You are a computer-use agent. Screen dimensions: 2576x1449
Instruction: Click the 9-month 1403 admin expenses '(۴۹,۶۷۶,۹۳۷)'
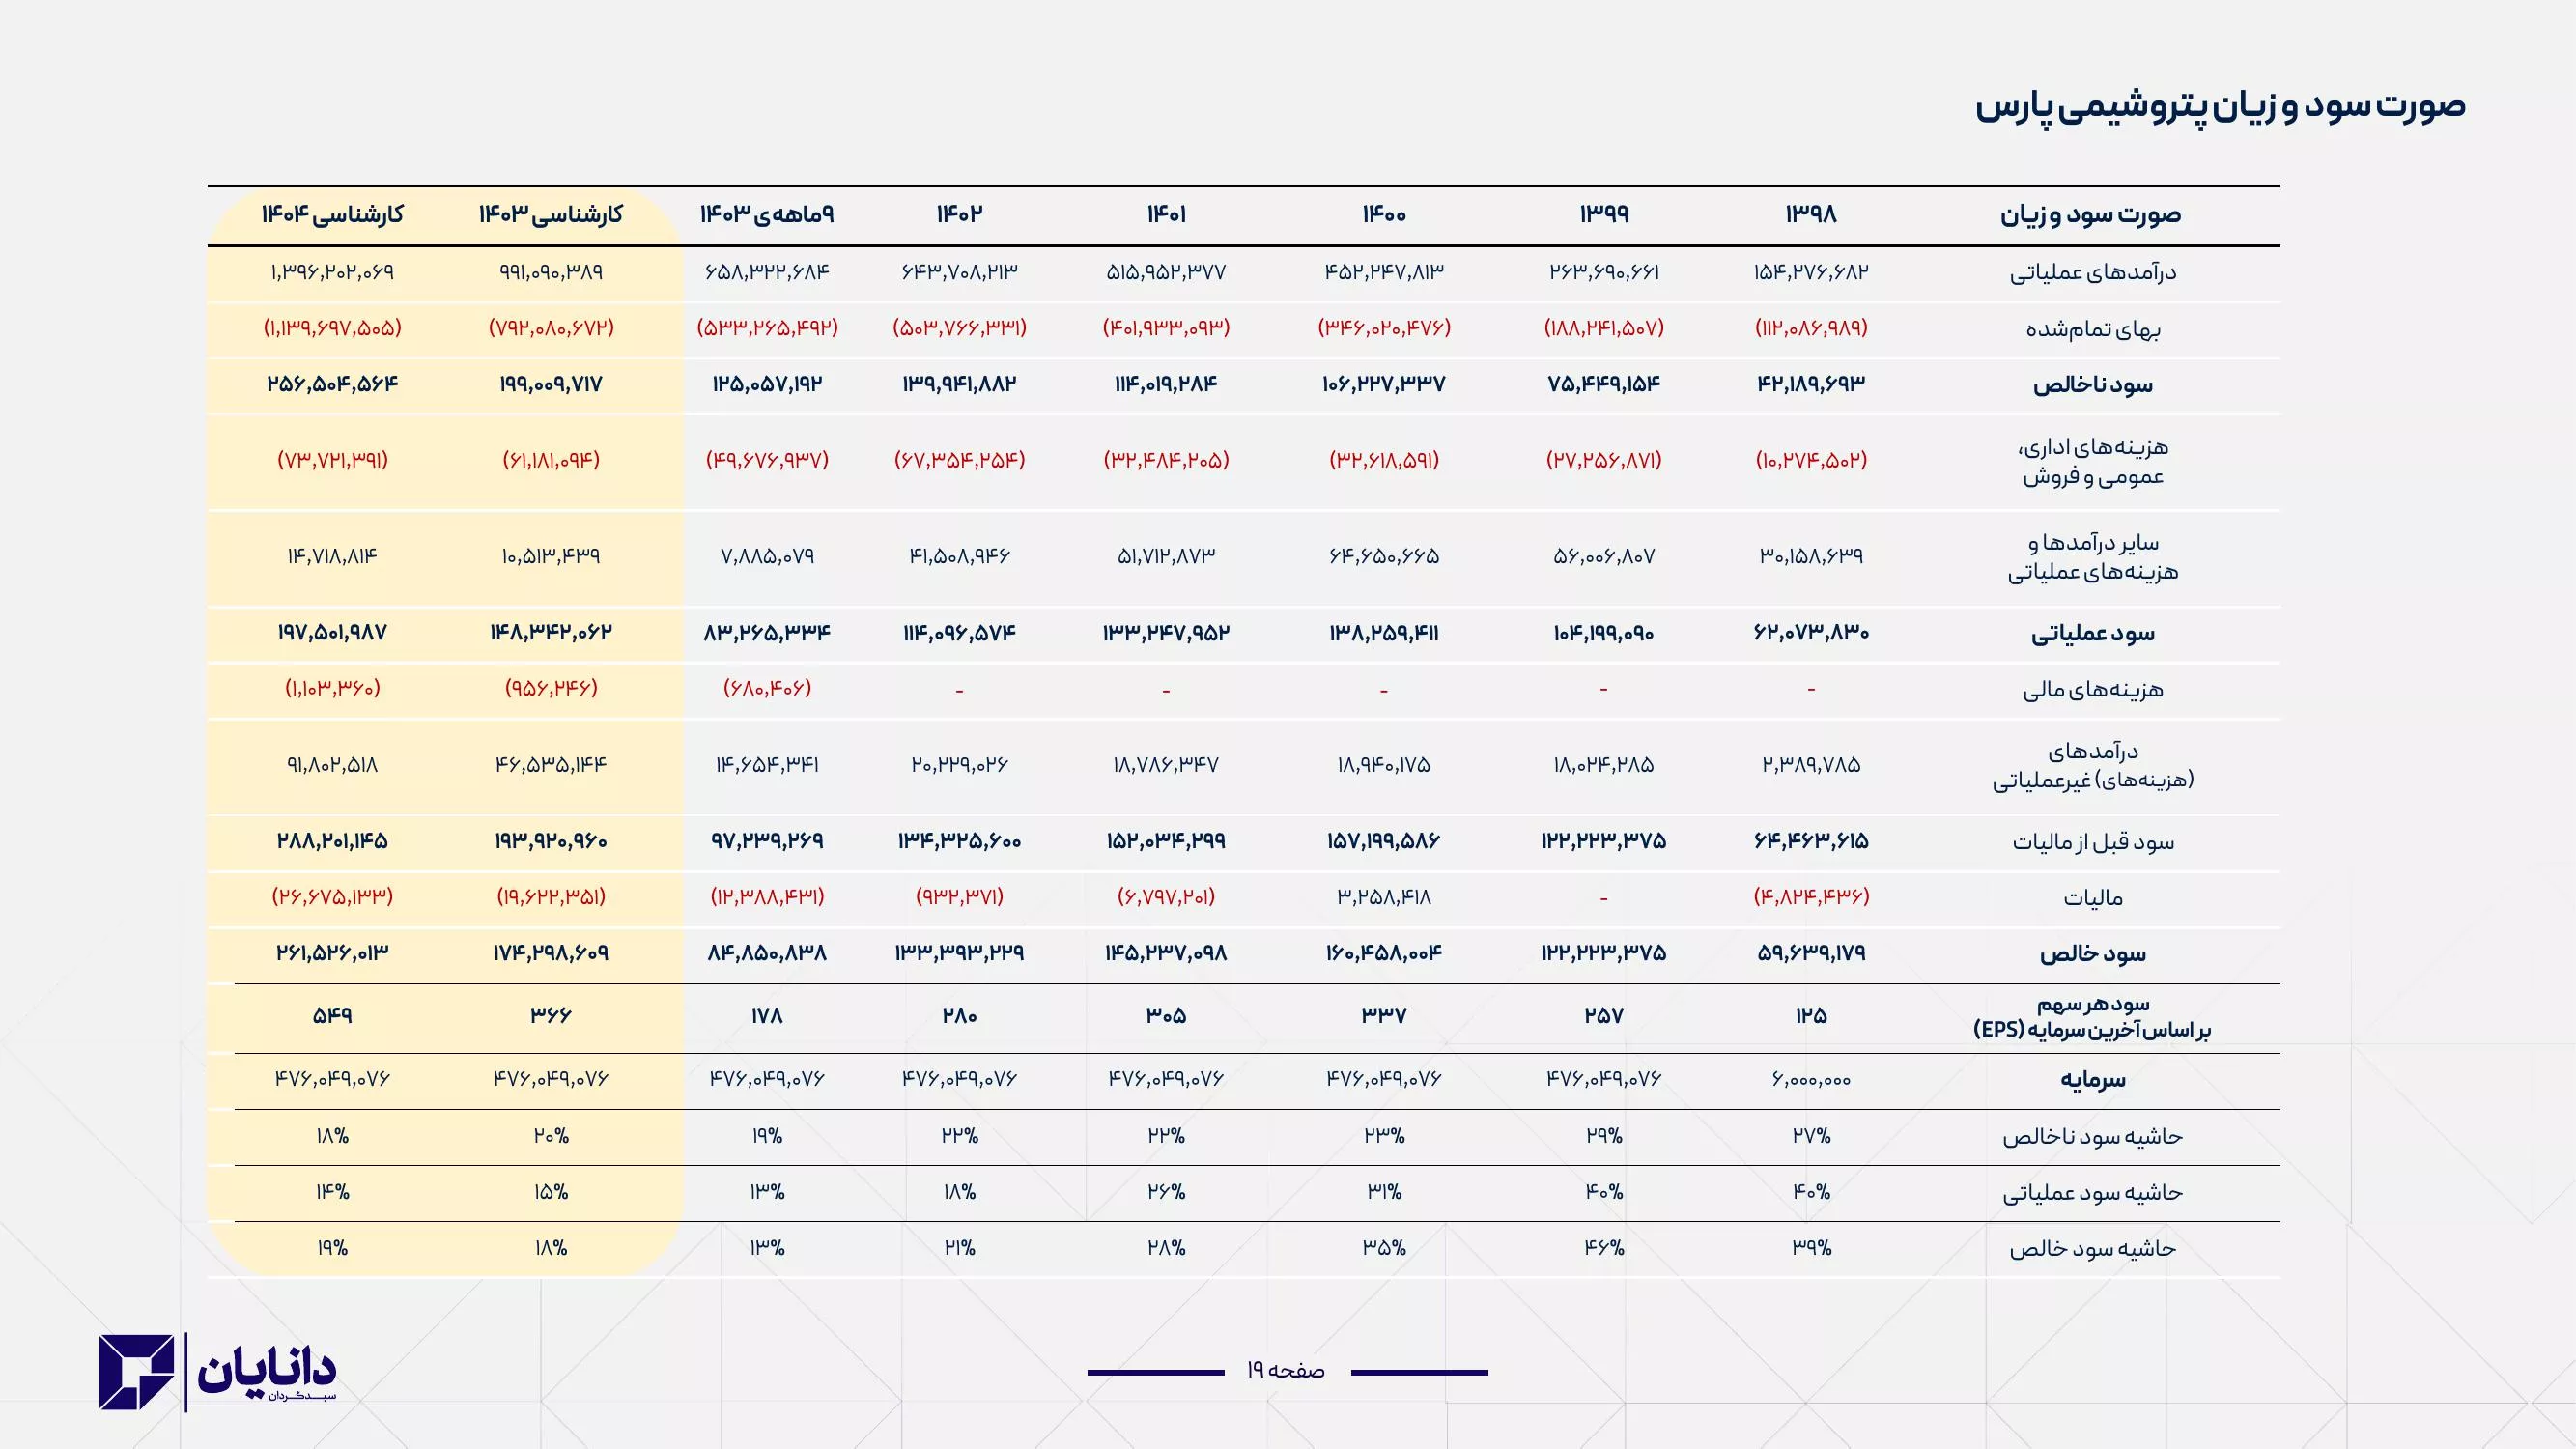(767, 460)
